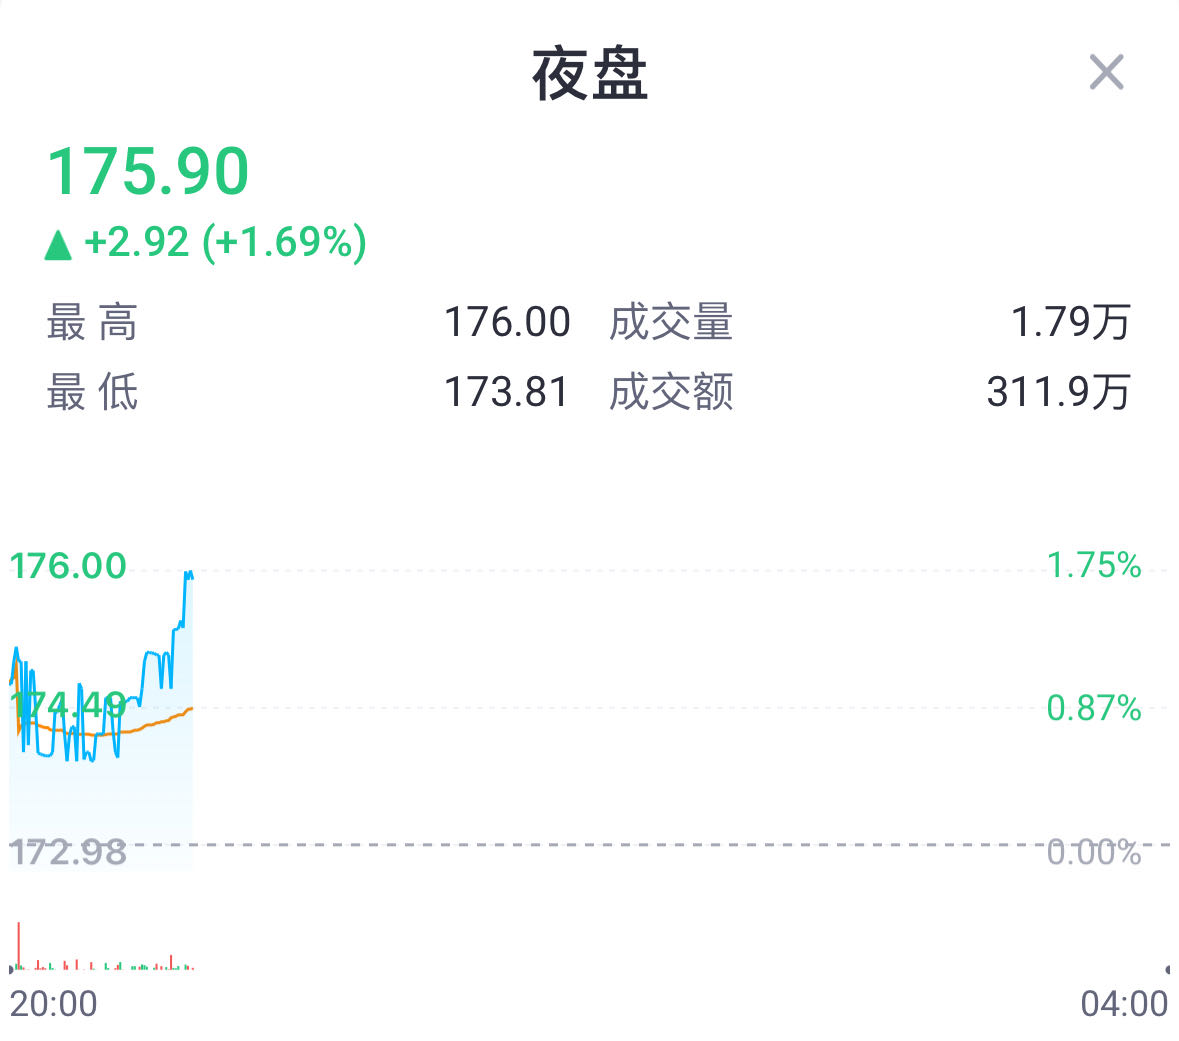1179x1041 pixels.
Task: Click the 0.87% percentage axis label
Action: pos(1094,709)
